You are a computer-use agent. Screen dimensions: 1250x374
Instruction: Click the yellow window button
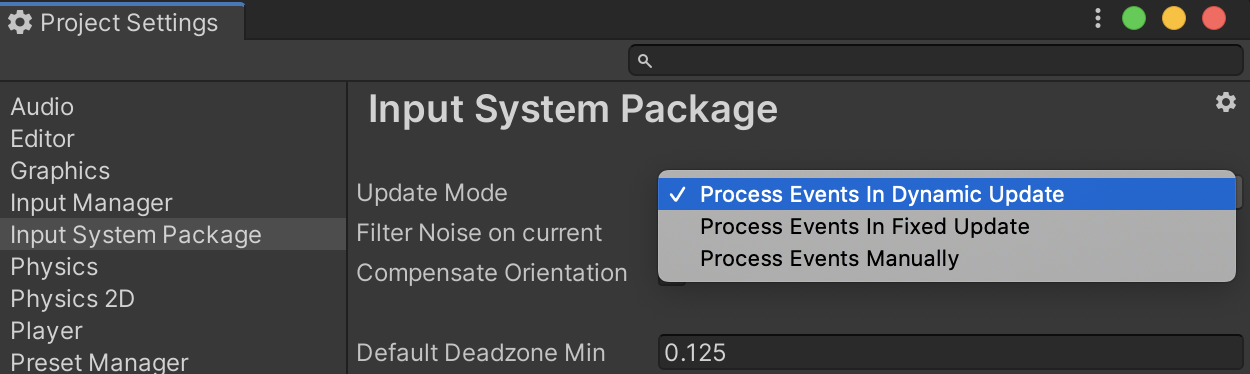click(x=1173, y=19)
